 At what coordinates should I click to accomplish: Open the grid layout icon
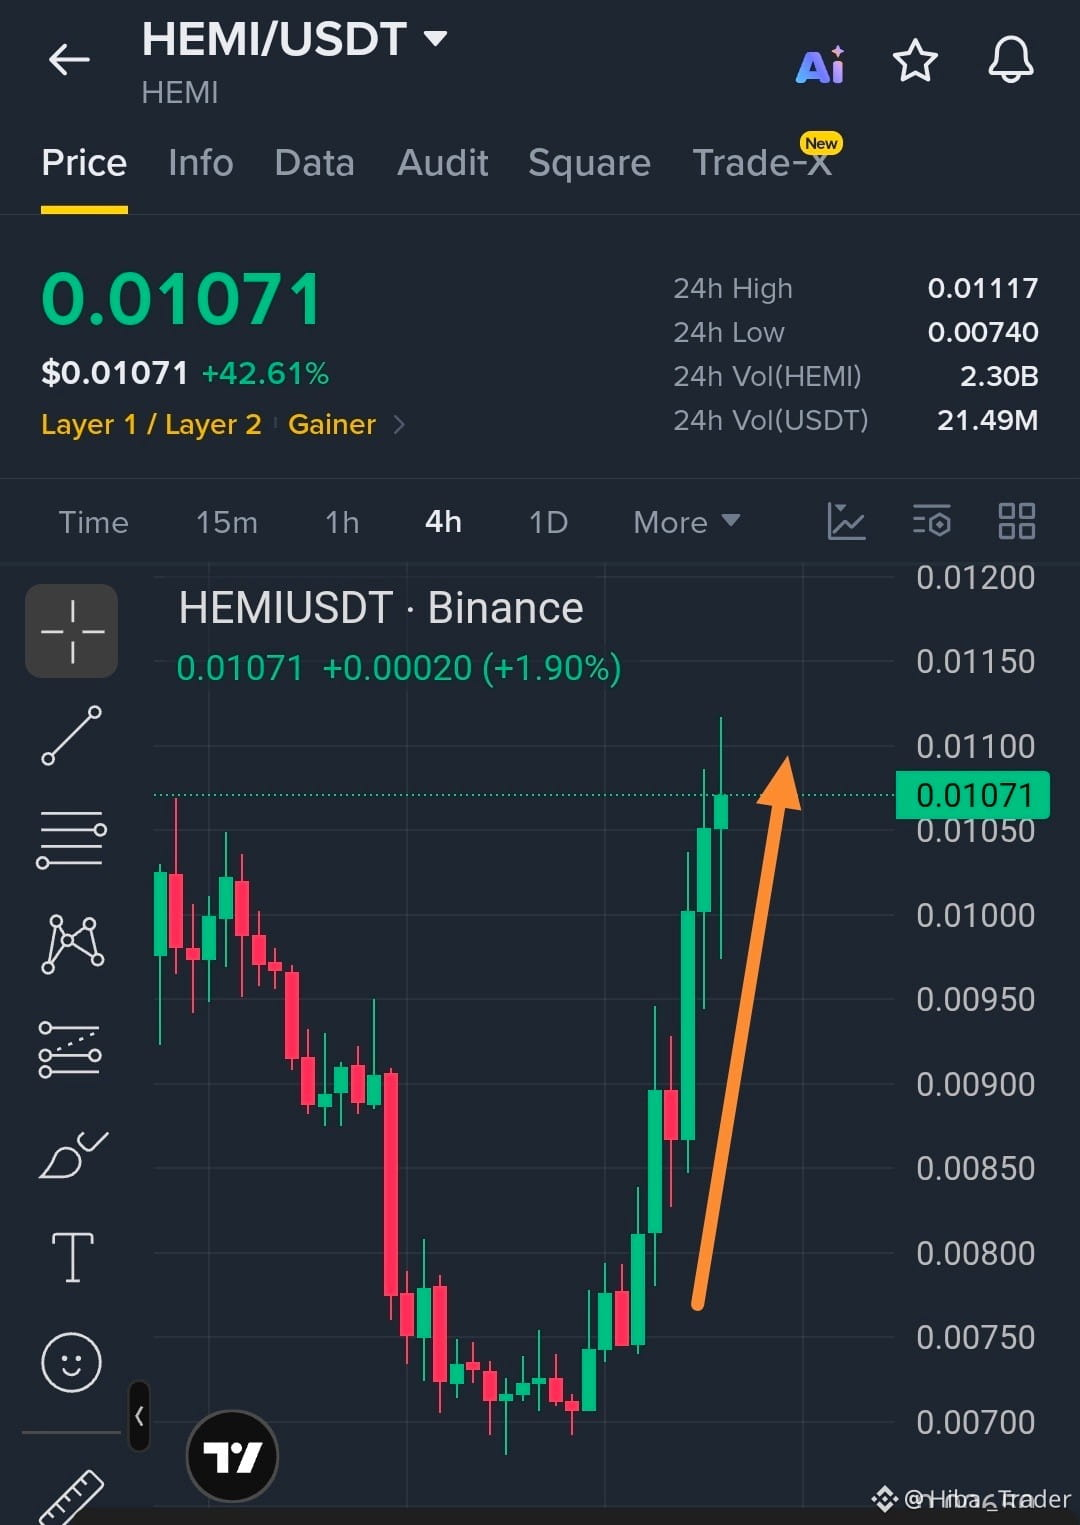click(1017, 521)
